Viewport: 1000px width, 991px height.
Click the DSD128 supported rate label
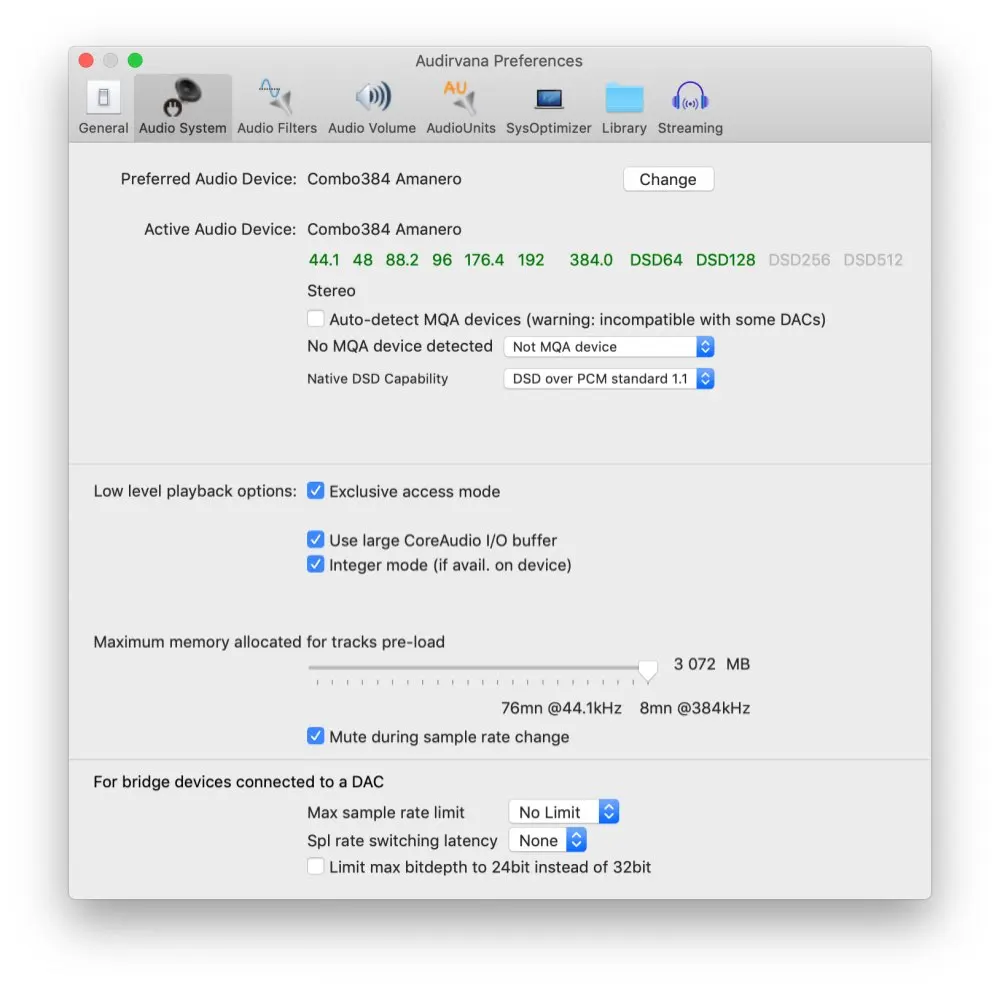725,260
